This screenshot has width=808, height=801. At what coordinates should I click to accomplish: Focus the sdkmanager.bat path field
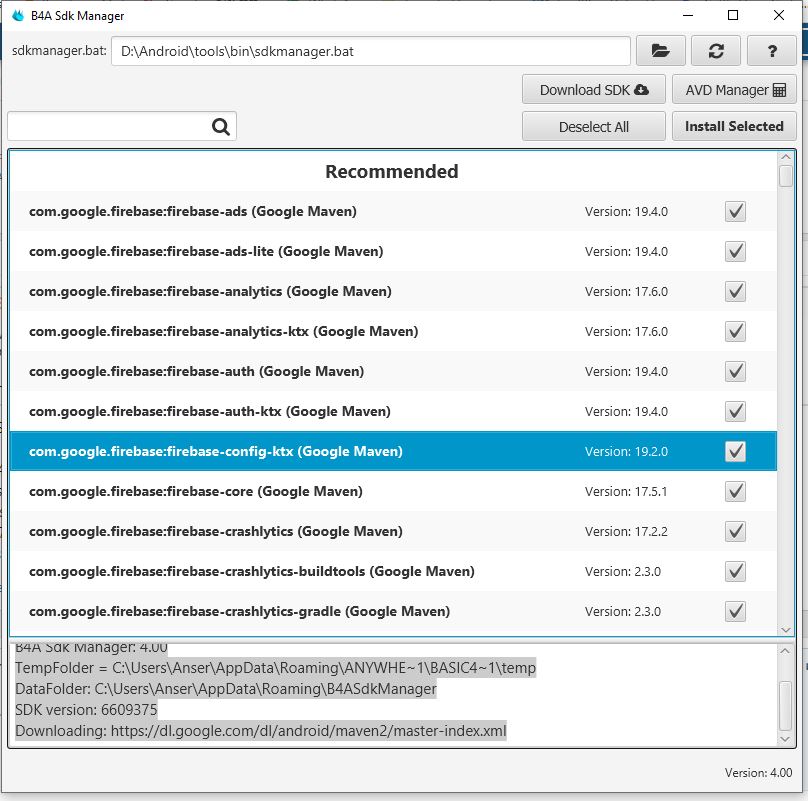pos(371,51)
